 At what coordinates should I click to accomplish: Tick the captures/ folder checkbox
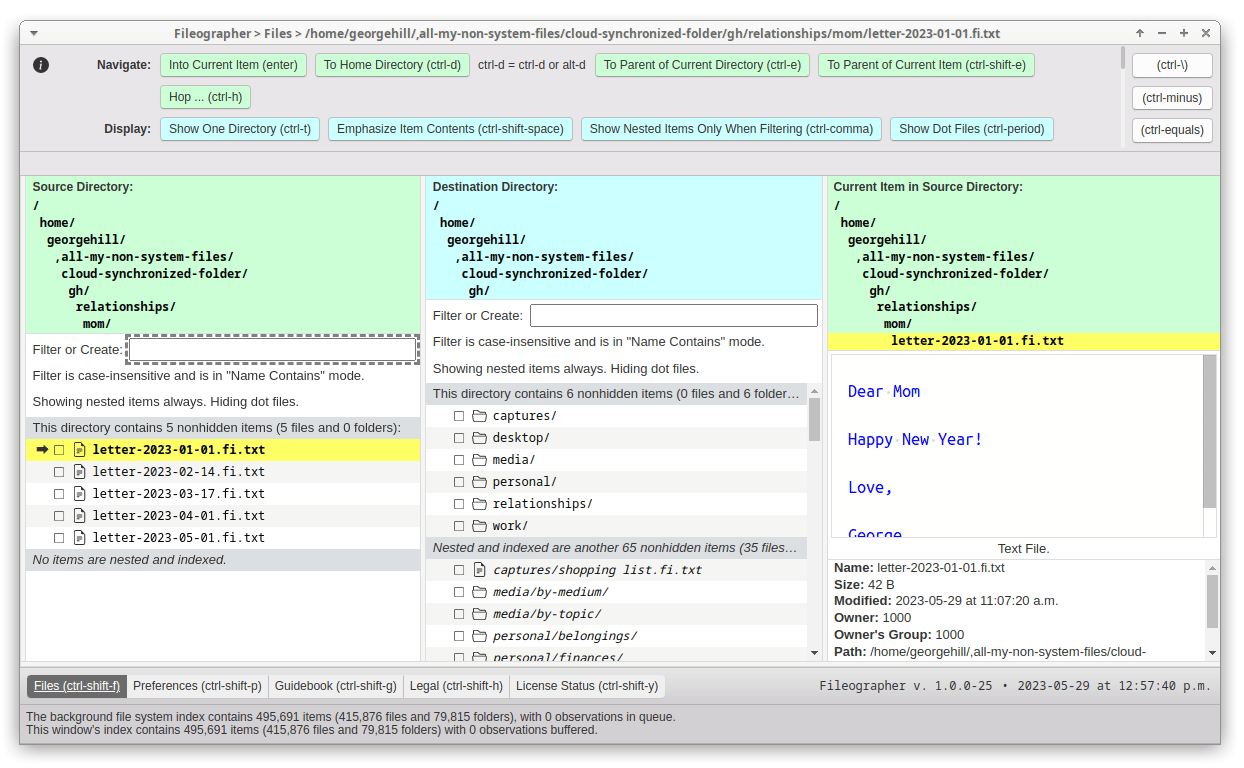[459, 416]
